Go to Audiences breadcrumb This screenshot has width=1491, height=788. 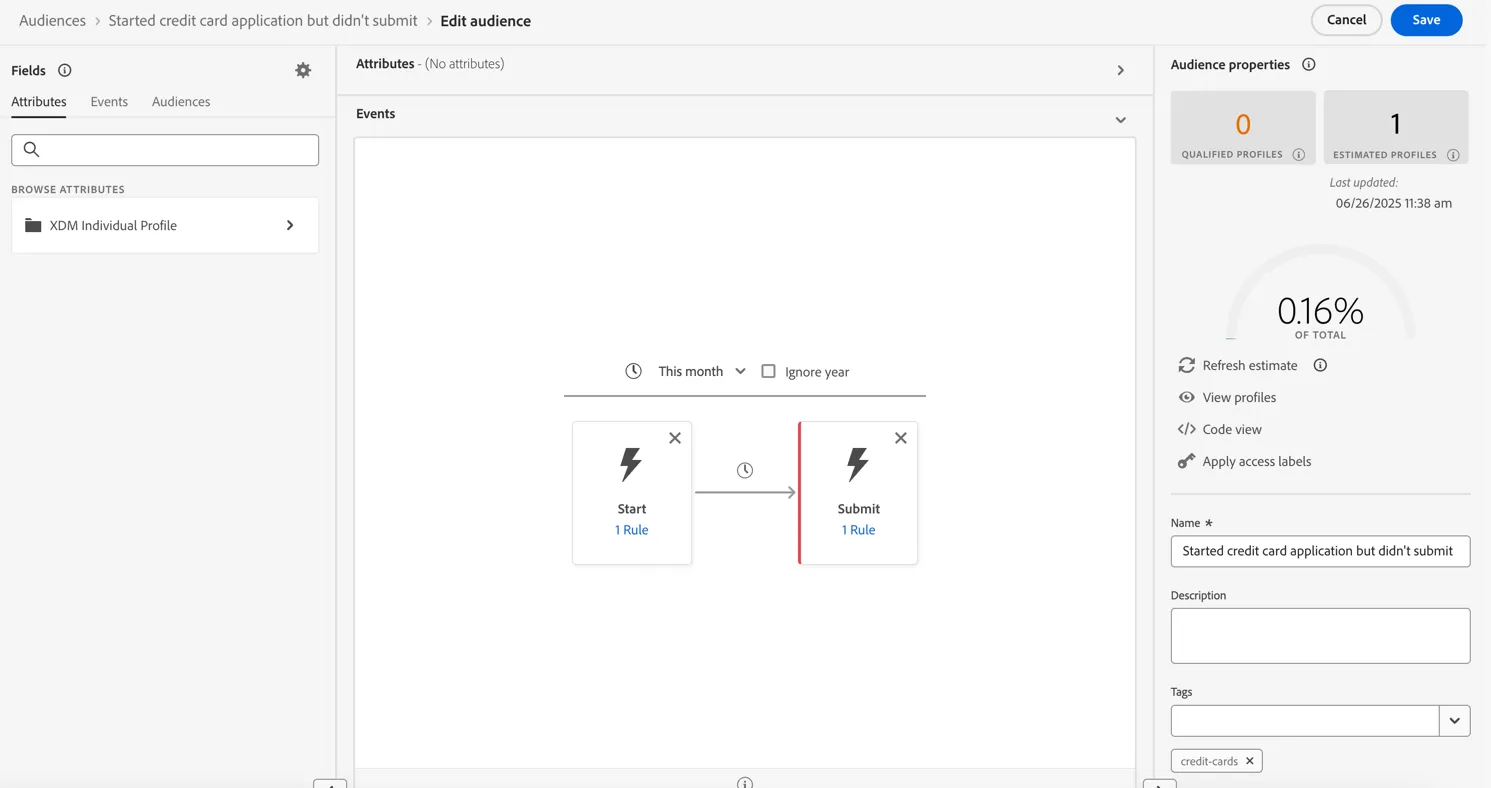52,20
